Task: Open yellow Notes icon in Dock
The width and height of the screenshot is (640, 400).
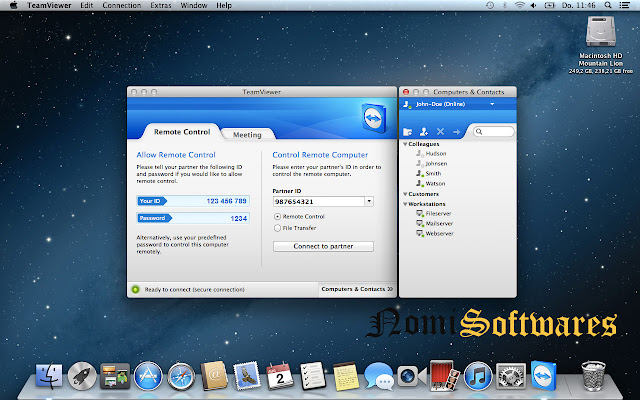Action: click(x=346, y=376)
